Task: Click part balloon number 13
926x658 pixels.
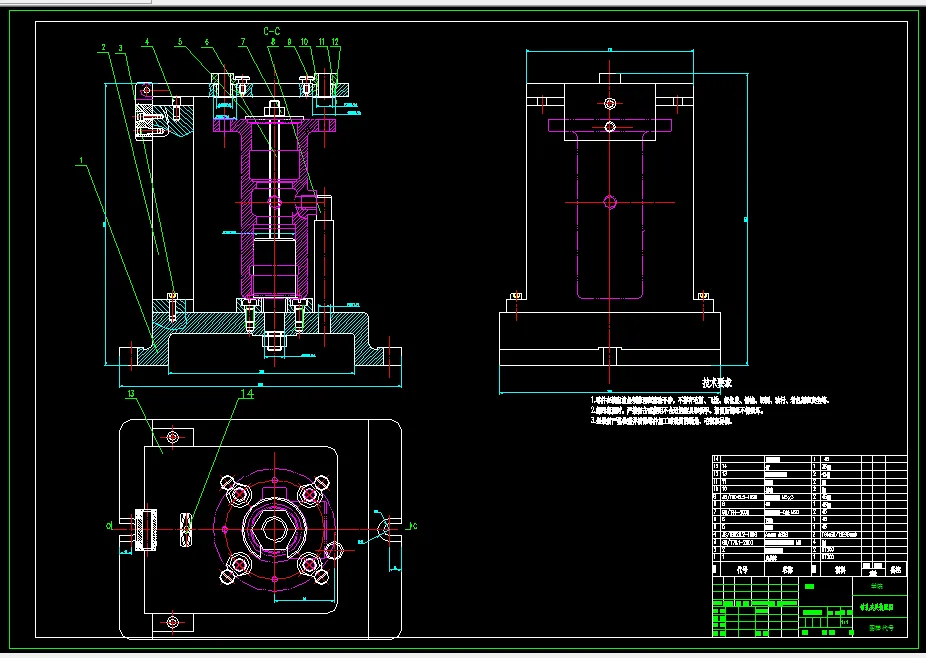Action: click(x=131, y=393)
